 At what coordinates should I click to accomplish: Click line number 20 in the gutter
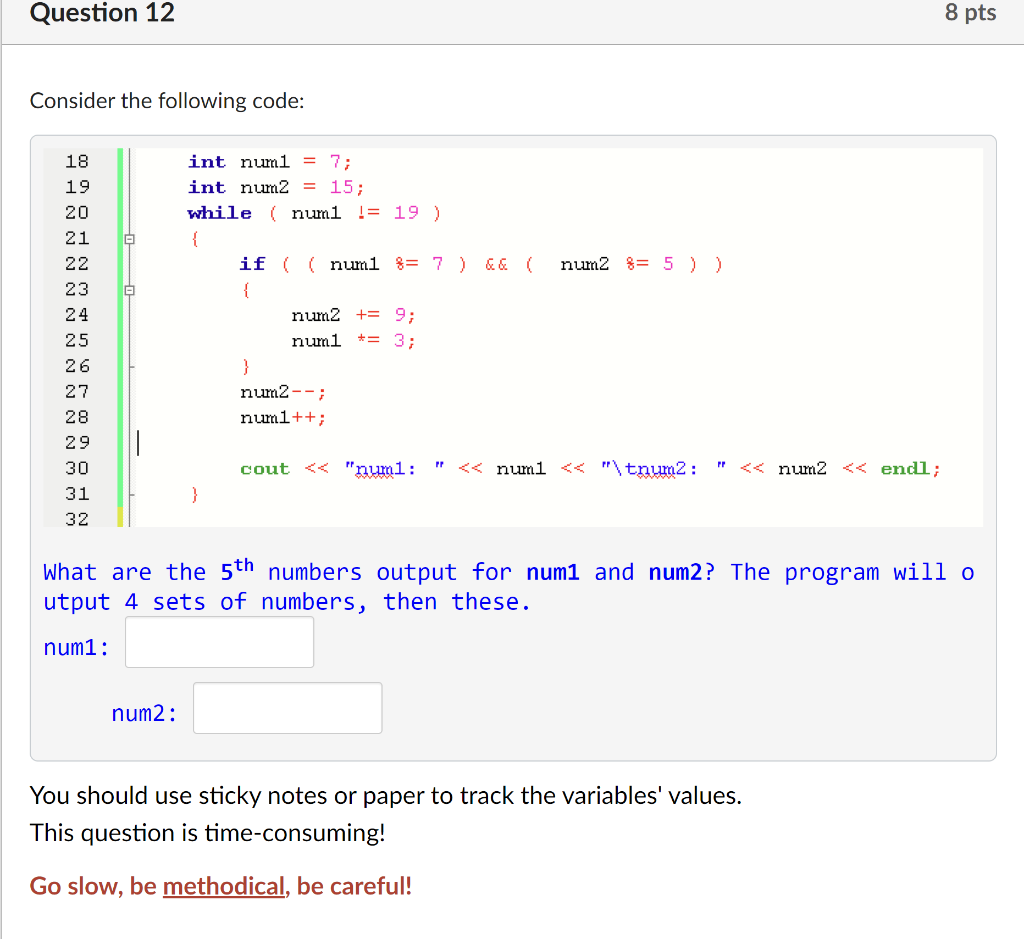tap(78, 212)
